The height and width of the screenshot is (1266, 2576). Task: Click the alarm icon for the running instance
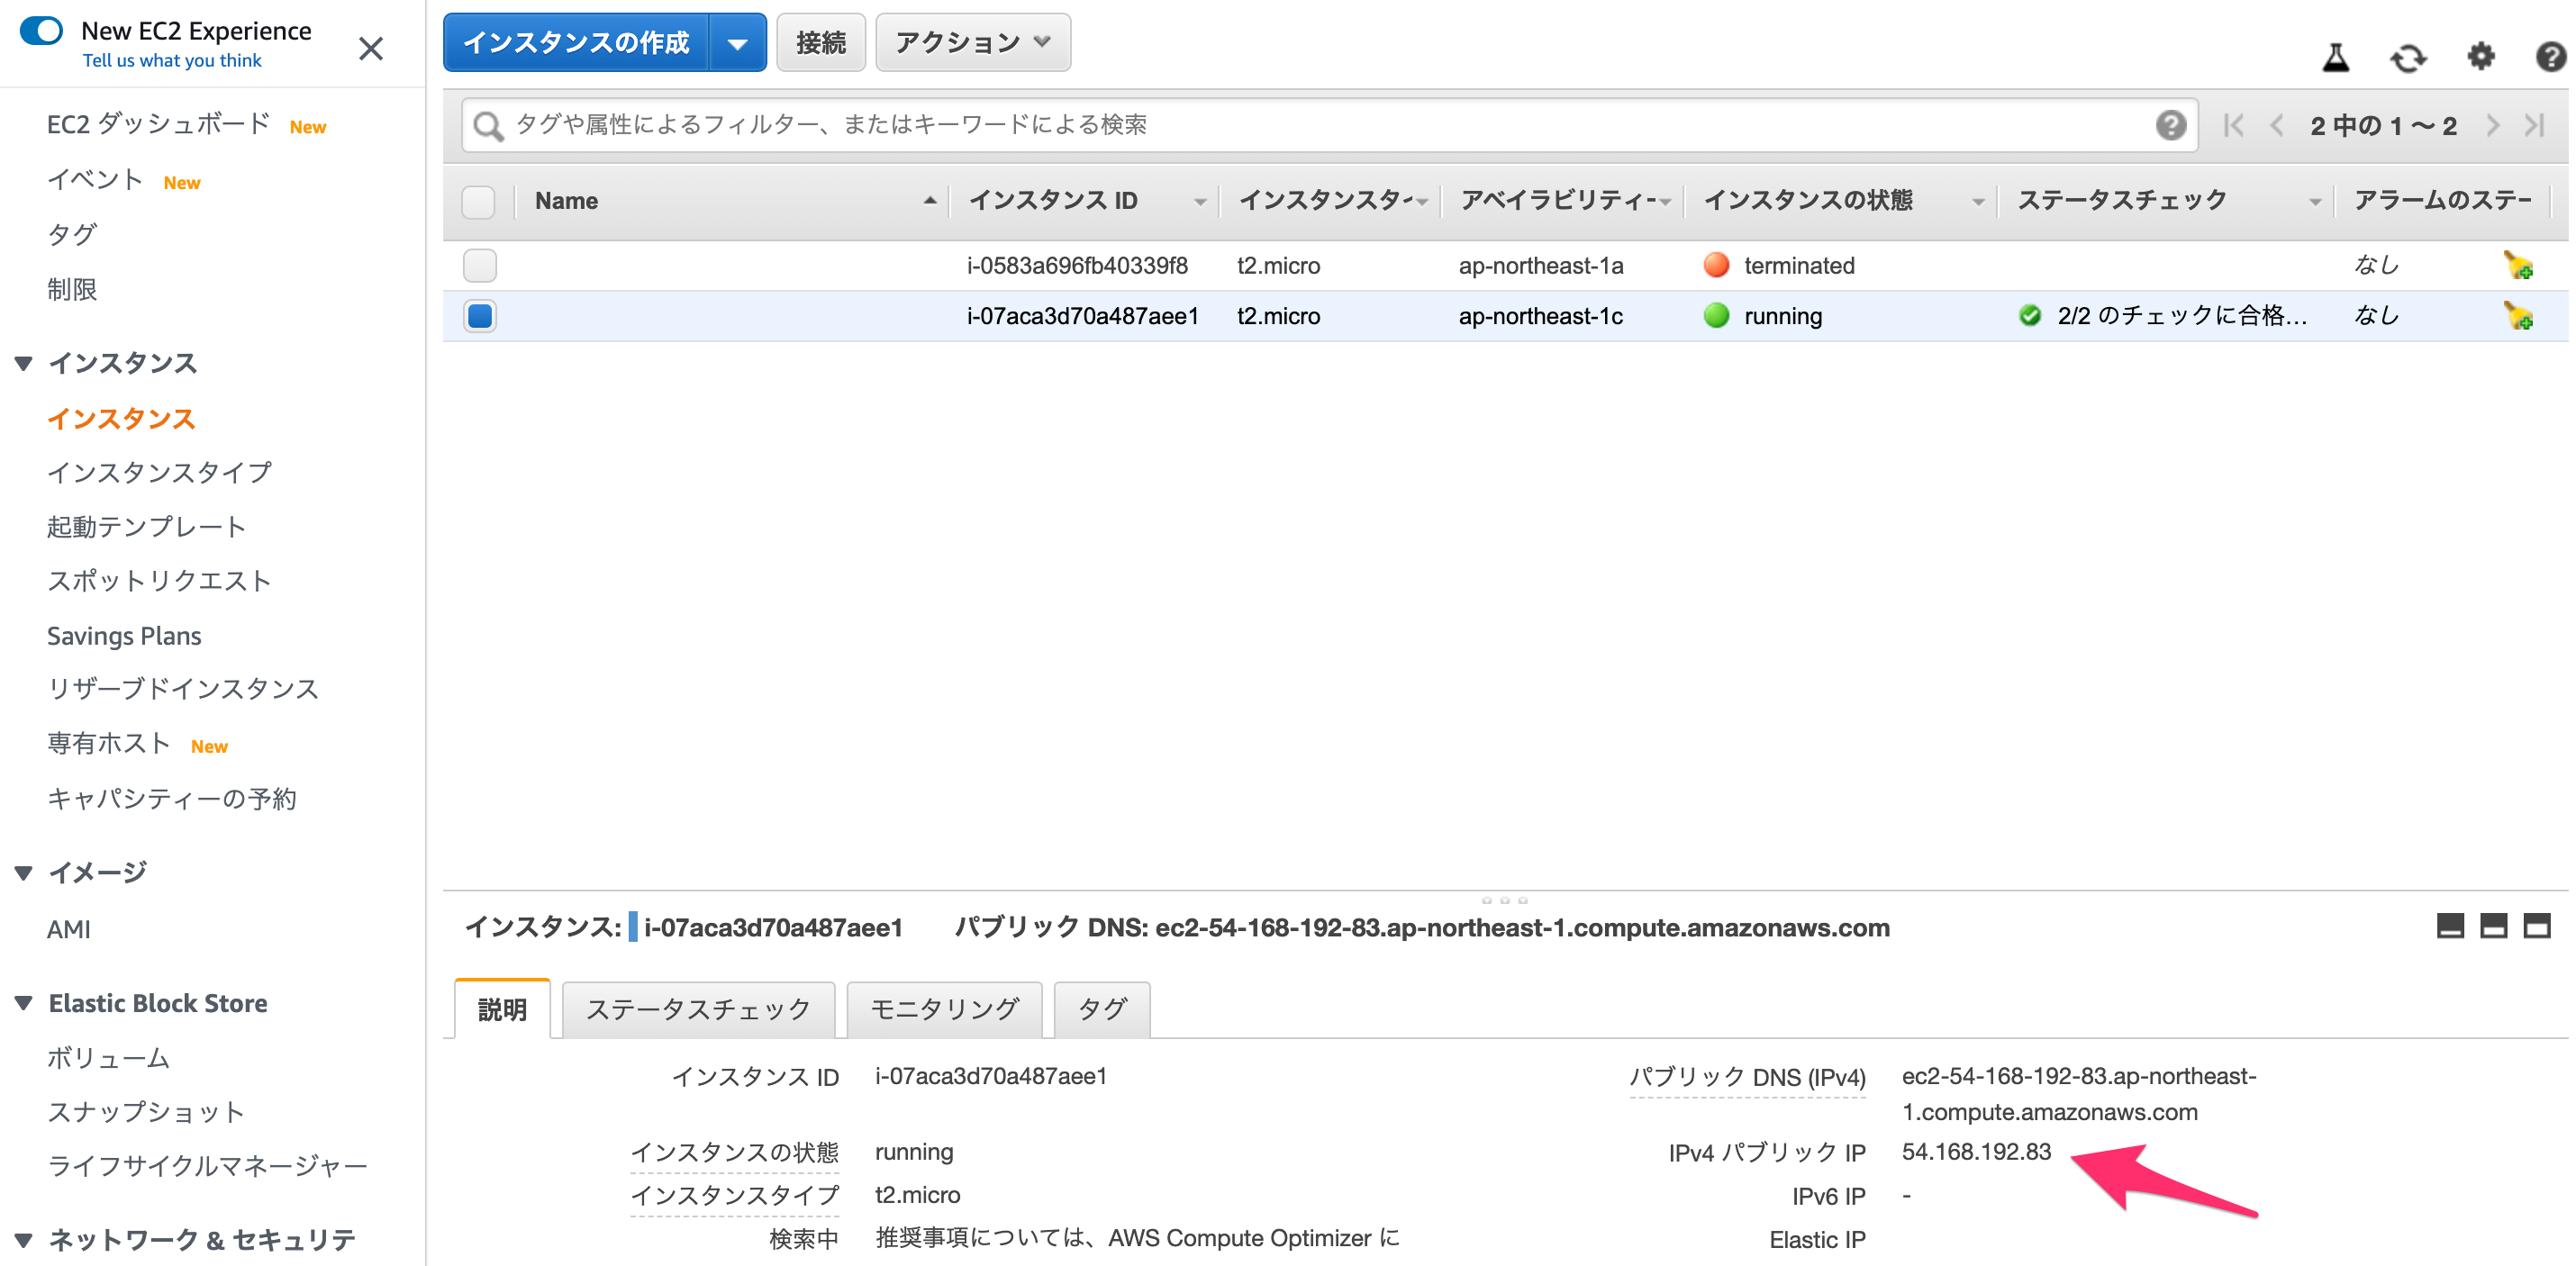tap(2518, 317)
